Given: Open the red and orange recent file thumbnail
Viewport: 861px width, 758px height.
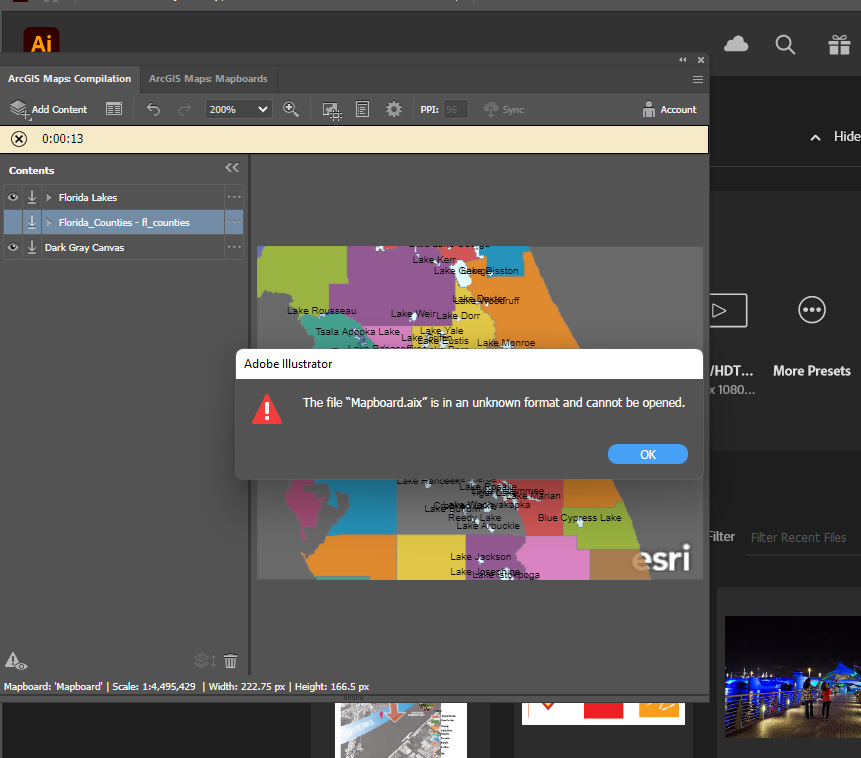Looking at the screenshot, I should point(603,714).
